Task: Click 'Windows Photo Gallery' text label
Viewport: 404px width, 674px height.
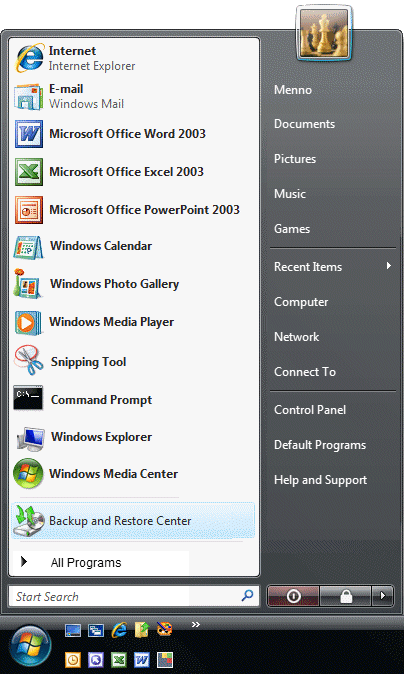Action: (x=114, y=284)
